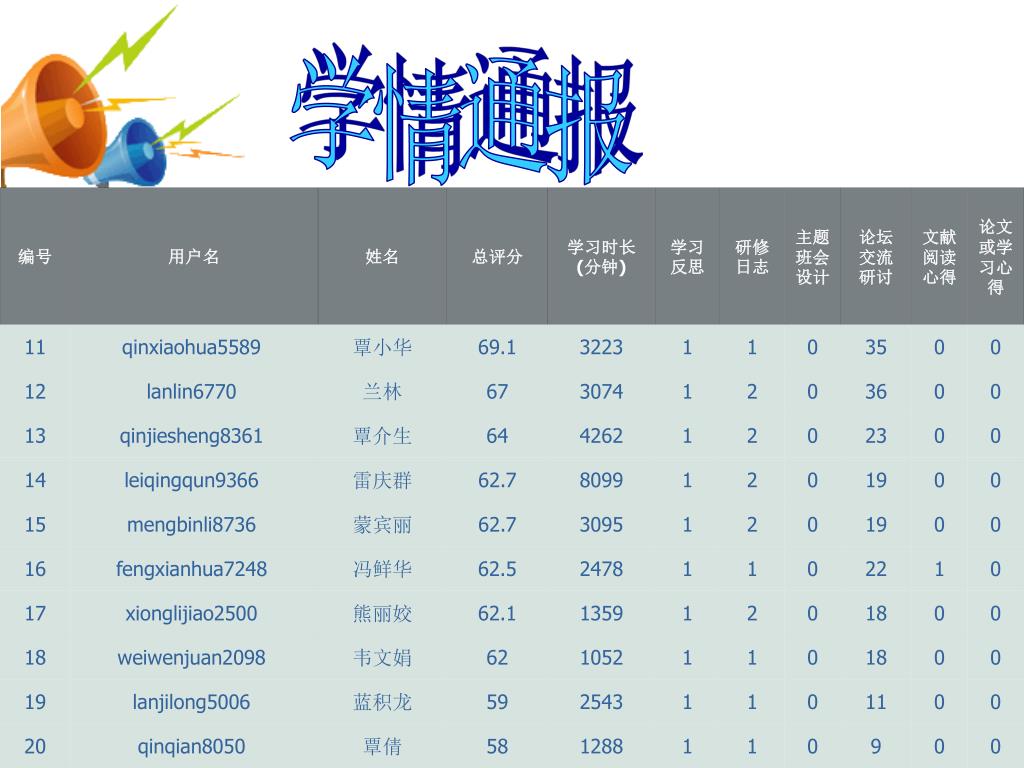Click the name 熊丽姣
The width and height of the screenshot is (1024, 768).
tap(382, 614)
